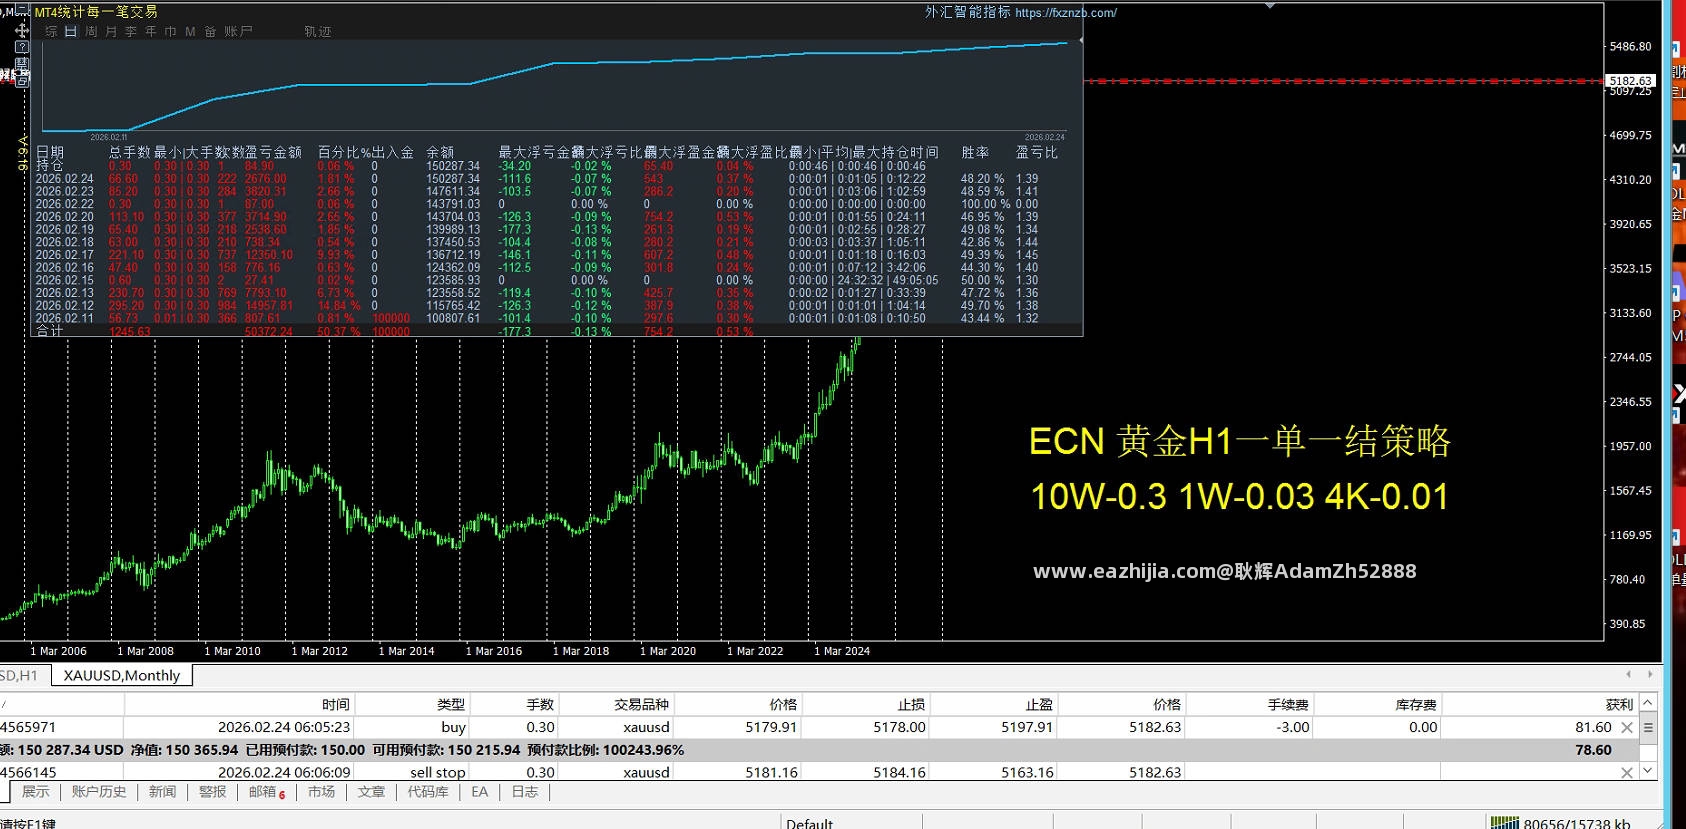Viewport: 1686px width, 829px height.
Task: Select the 季 quarterly period tab
Action: (x=131, y=32)
